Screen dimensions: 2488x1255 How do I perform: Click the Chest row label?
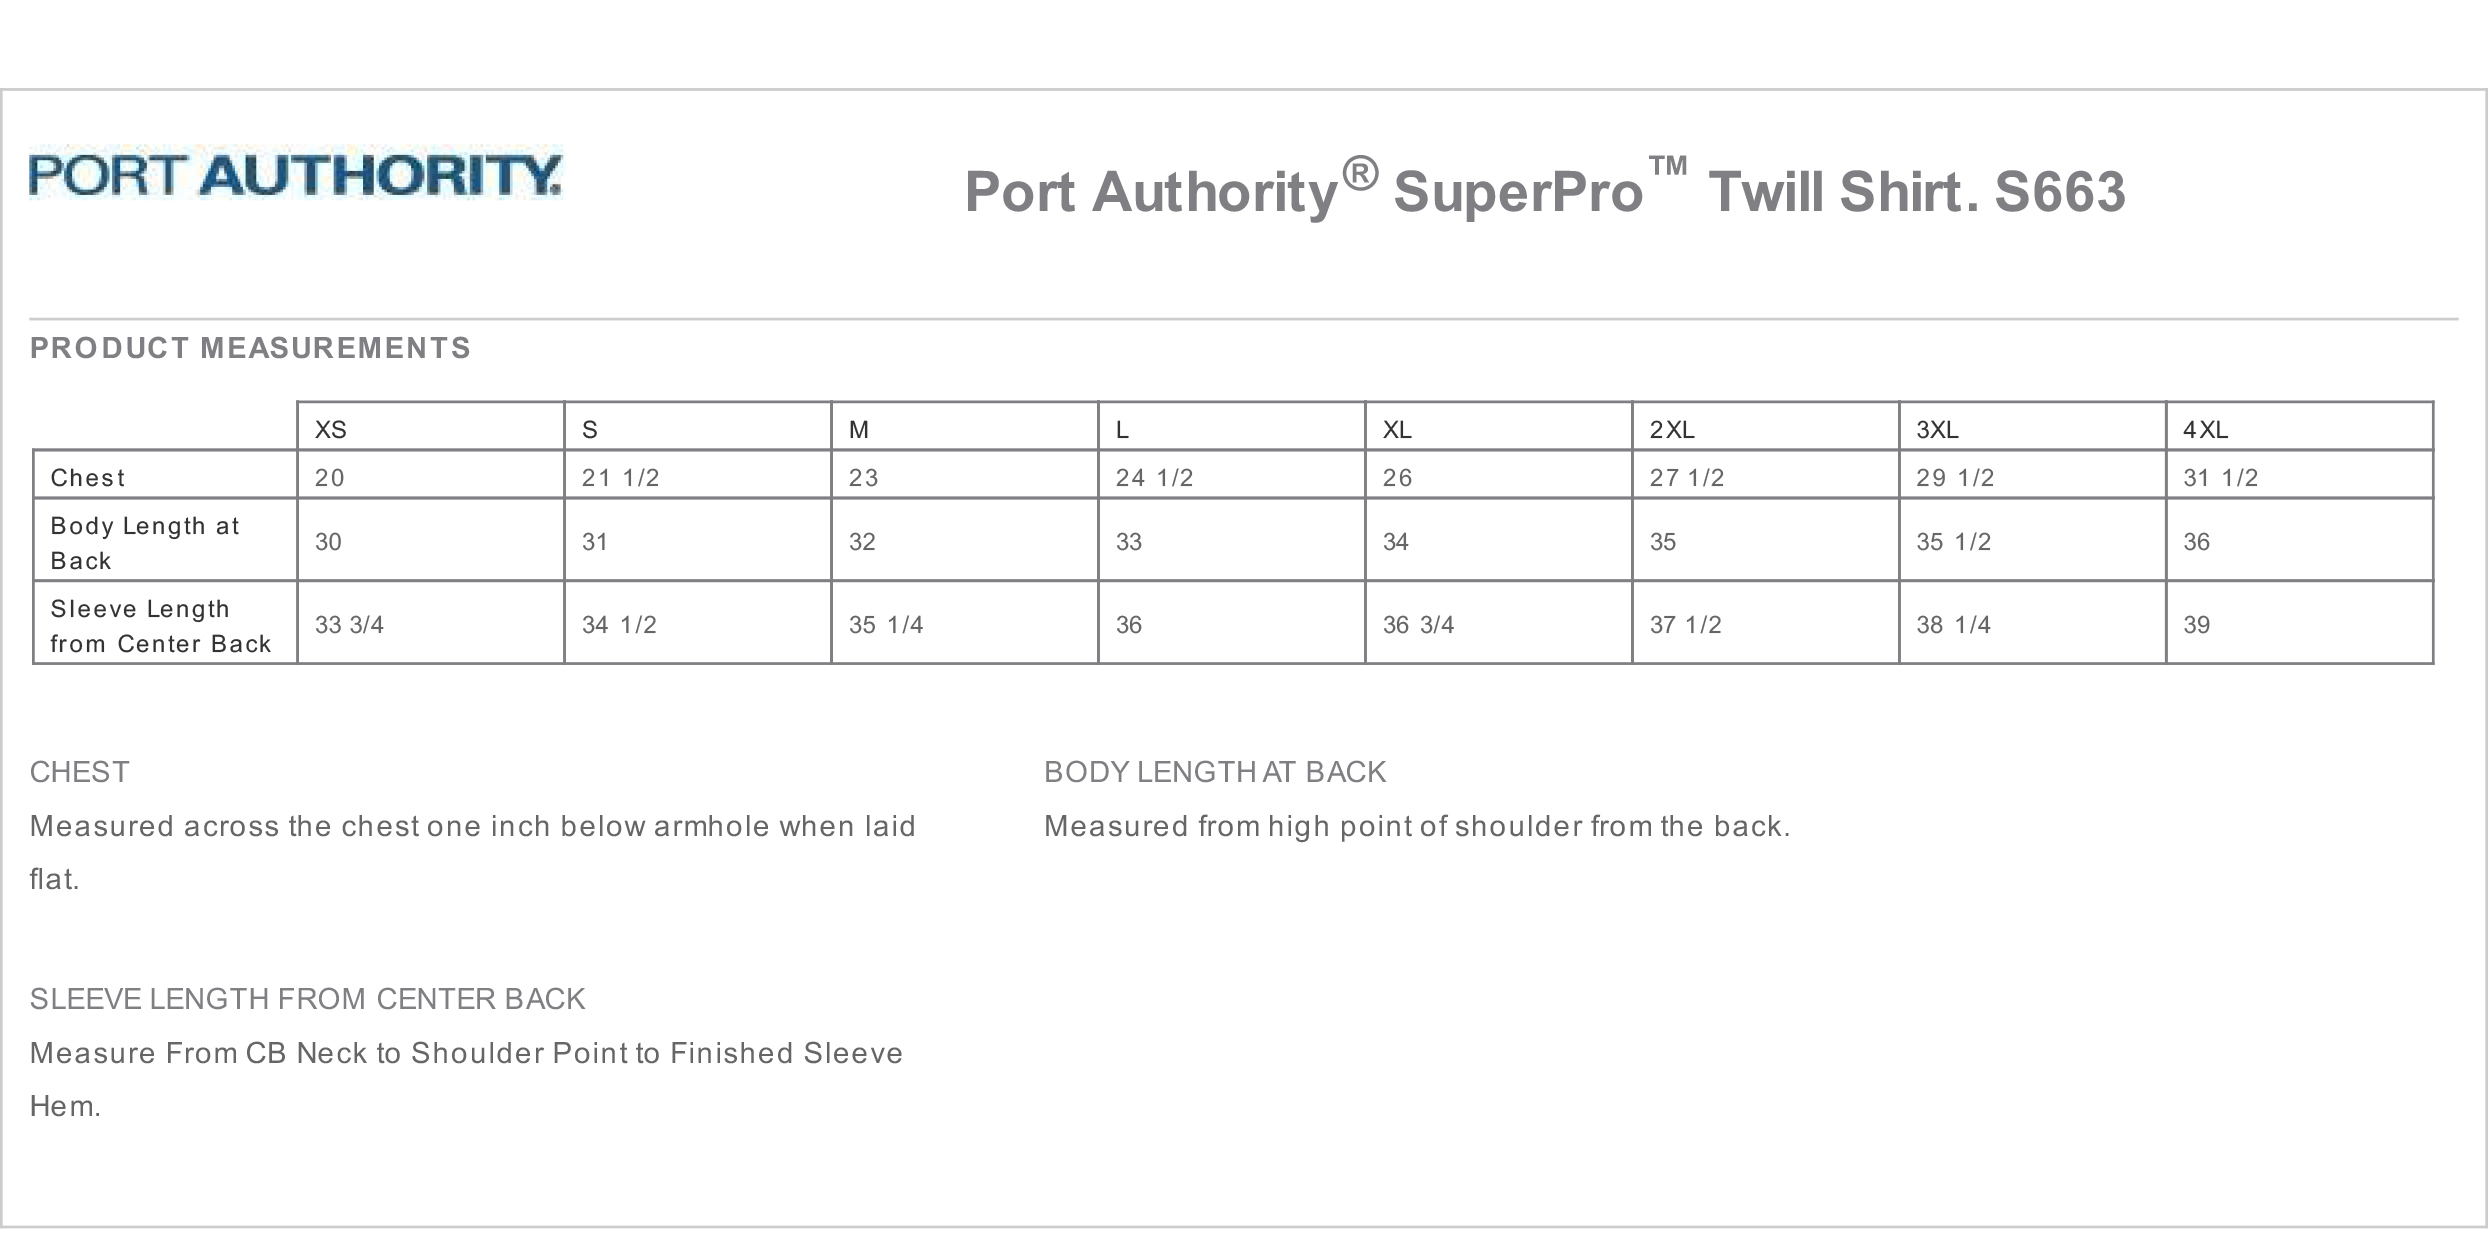88,478
